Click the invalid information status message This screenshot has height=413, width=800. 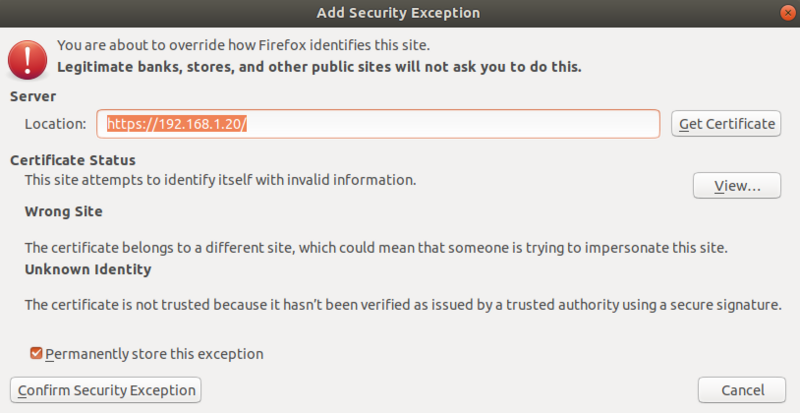220,180
